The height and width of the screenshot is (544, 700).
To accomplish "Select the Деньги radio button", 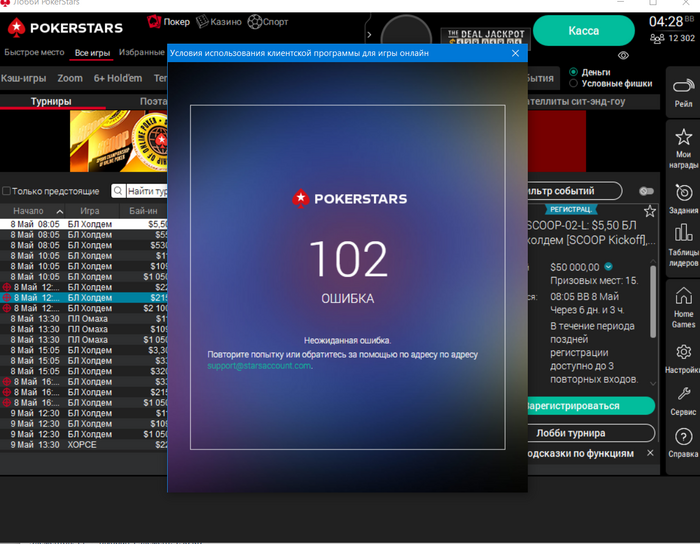I will point(573,72).
